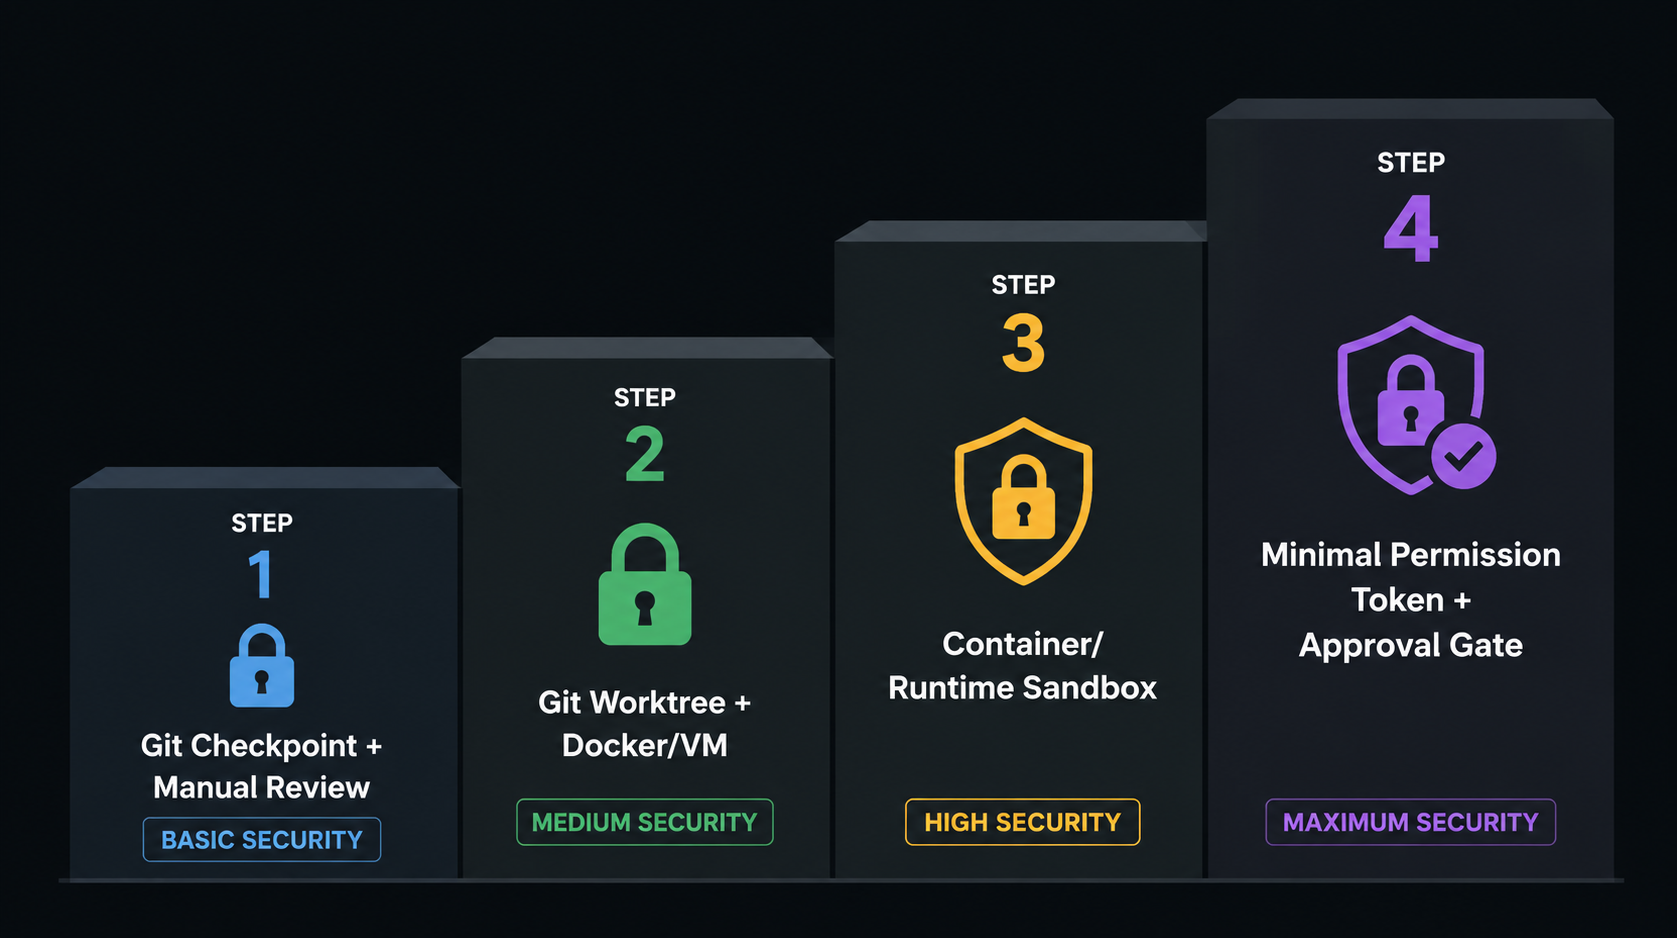
Task: Click the Git Worktree + Docker/VM text
Action: click(x=645, y=723)
